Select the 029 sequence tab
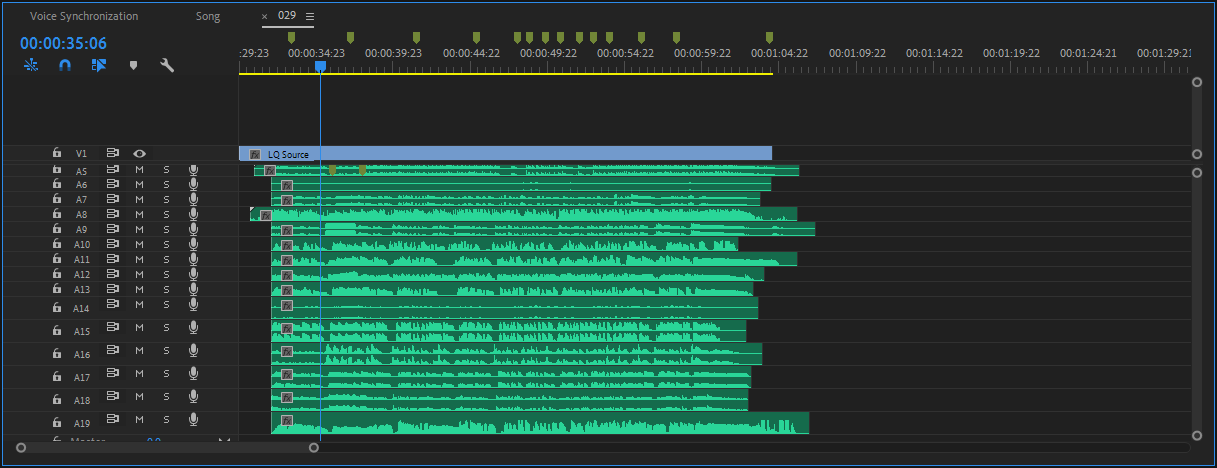Image resolution: width=1217 pixels, height=468 pixels. click(287, 16)
